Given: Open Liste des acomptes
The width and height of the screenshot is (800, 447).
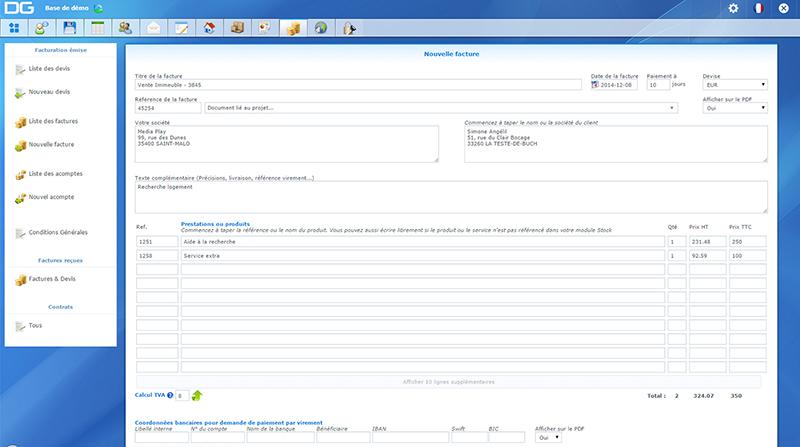Looking at the screenshot, I should [55, 173].
